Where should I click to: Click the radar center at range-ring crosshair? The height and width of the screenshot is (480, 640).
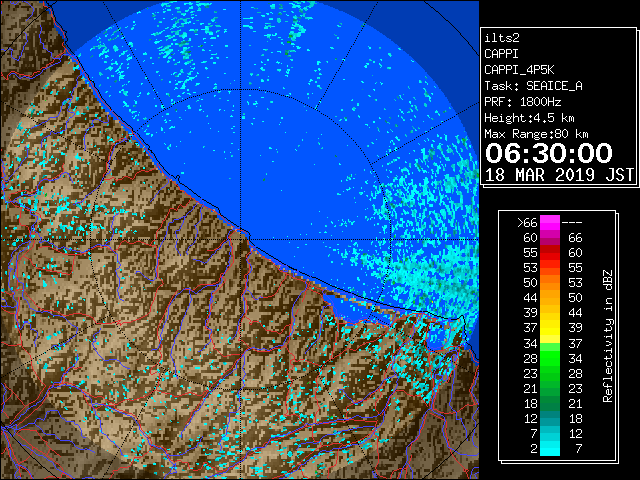[241, 240]
